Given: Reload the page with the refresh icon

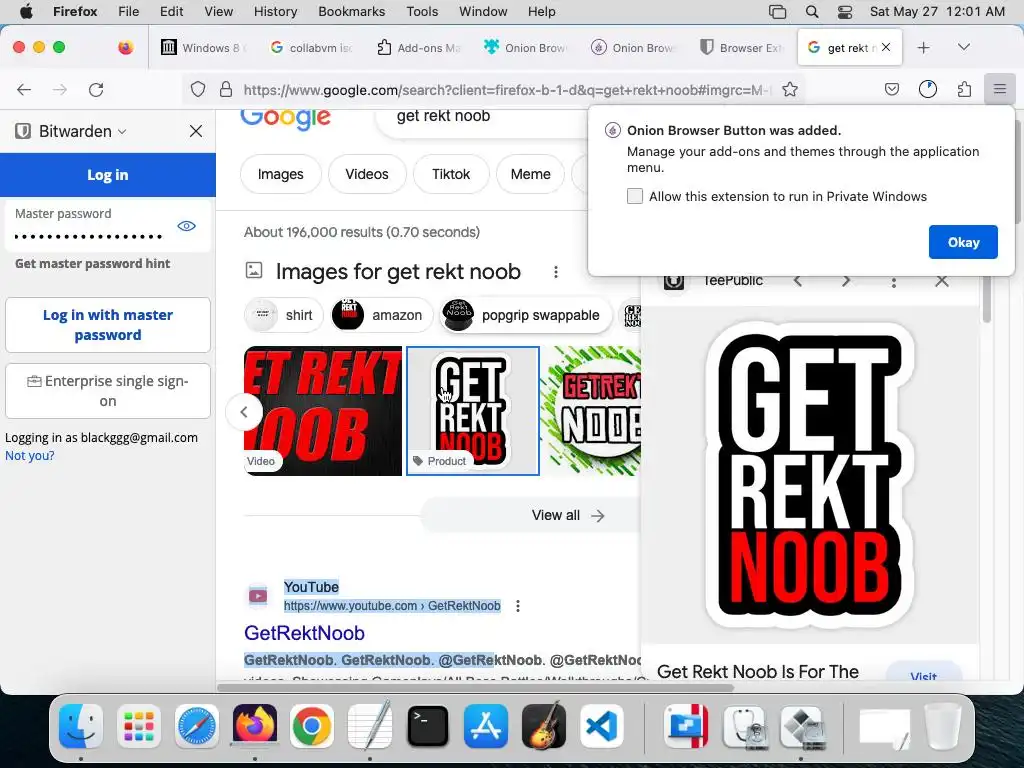Looking at the screenshot, I should (96, 89).
